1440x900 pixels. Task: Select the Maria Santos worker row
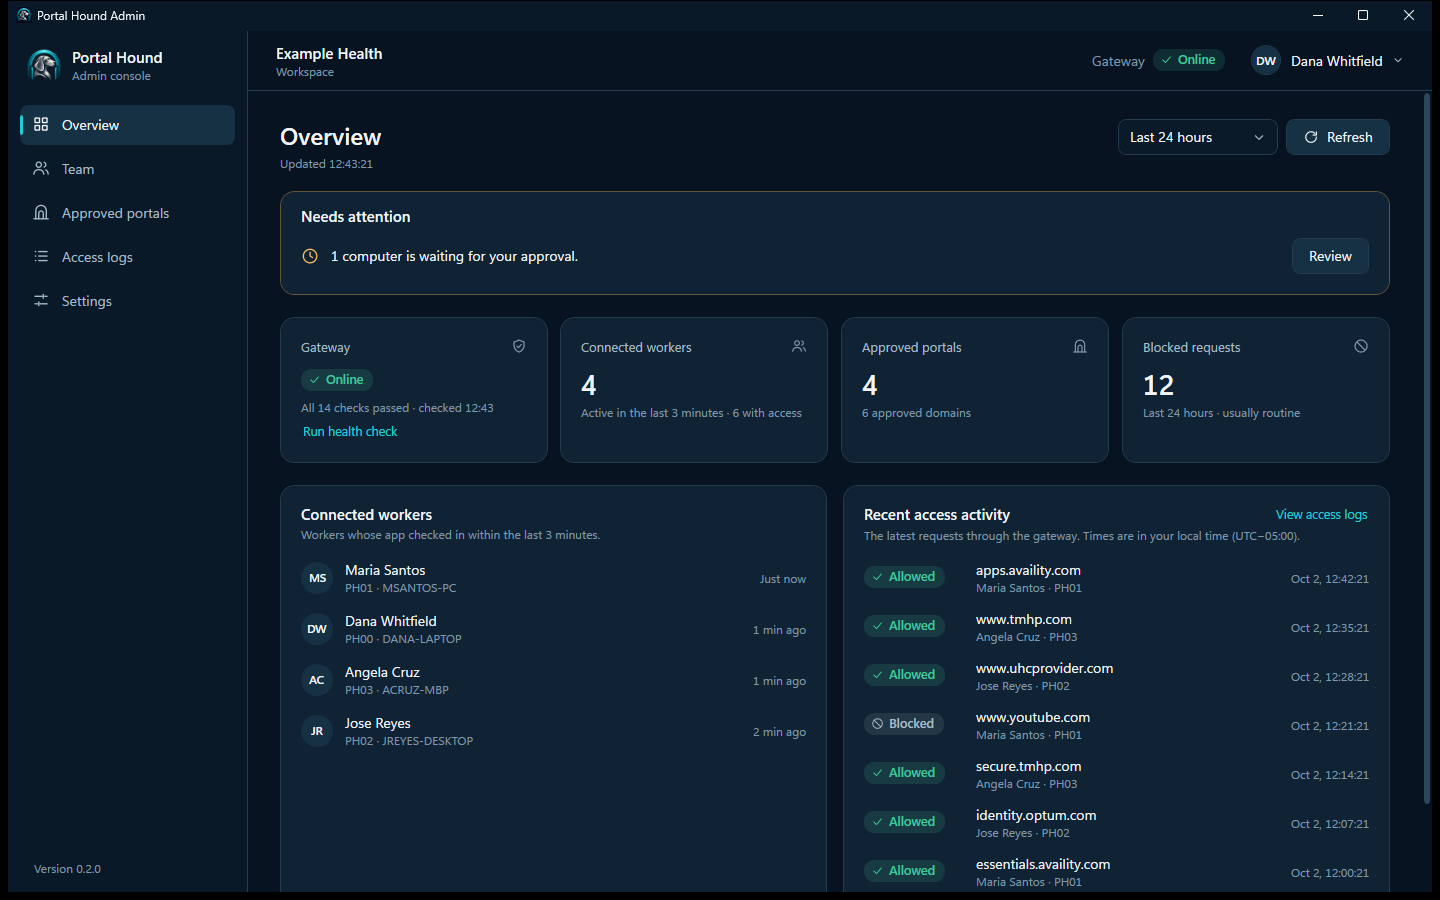[553, 578]
